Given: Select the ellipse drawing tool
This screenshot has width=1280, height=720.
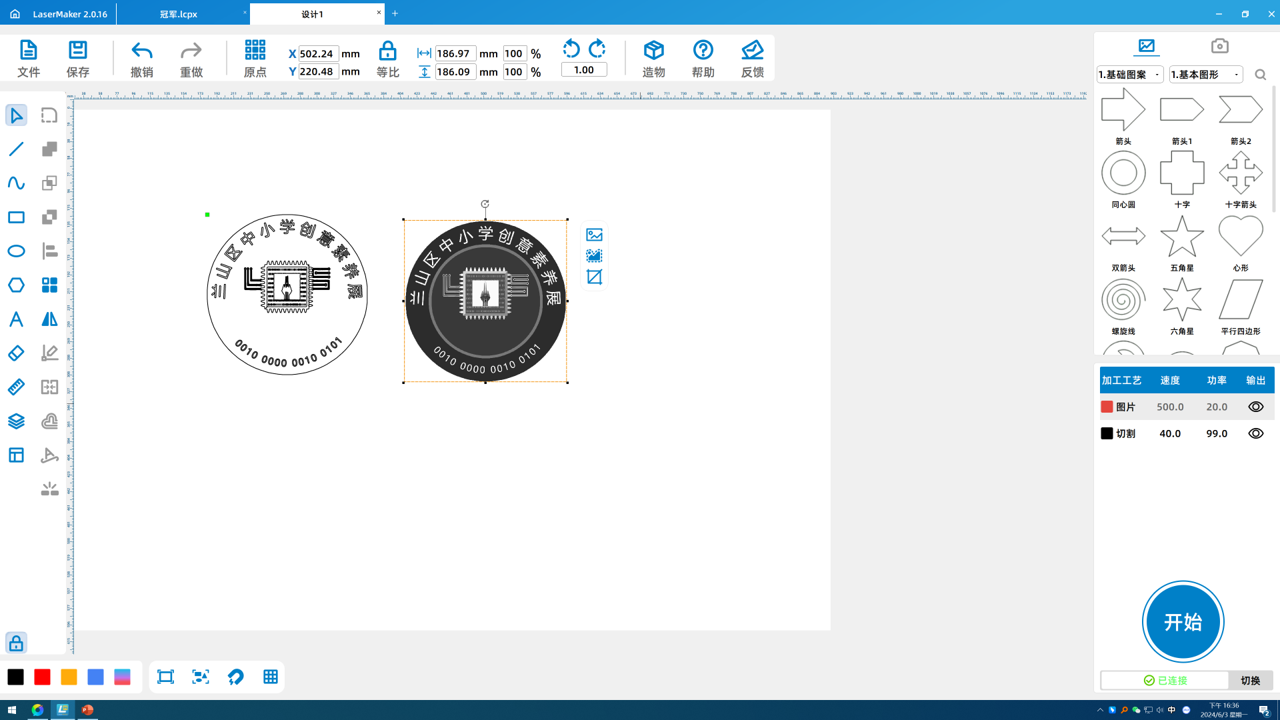Looking at the screenshot, I should pyautogui.click(x=16, y=251).
